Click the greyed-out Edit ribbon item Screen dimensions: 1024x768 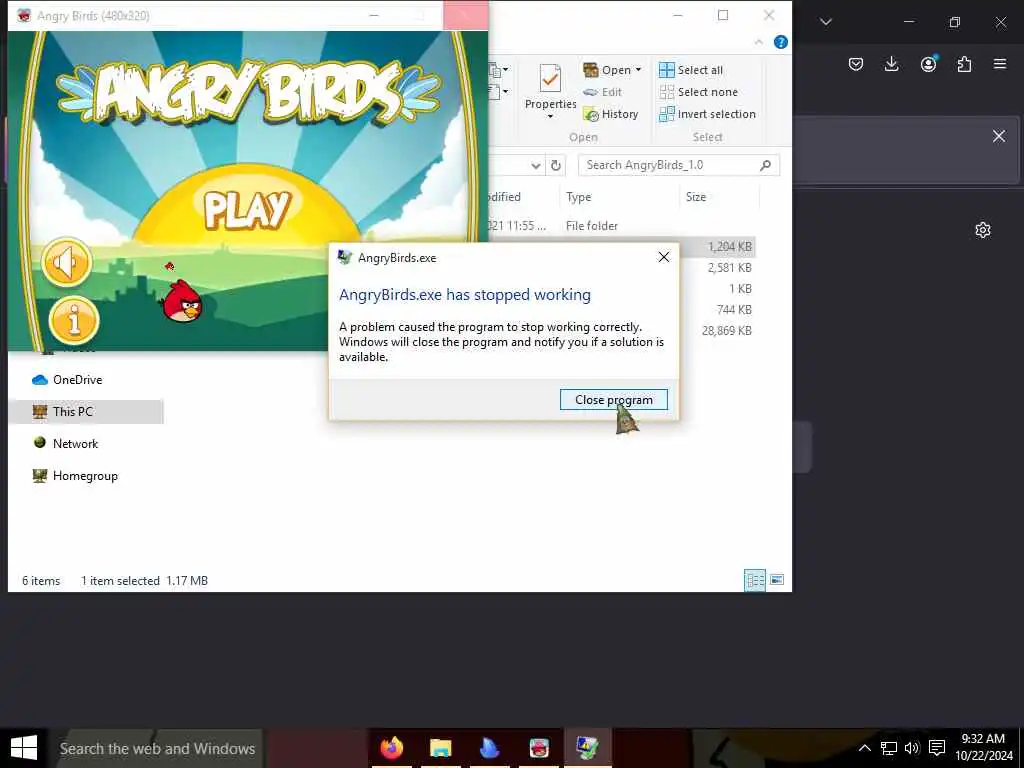(602, 92)
